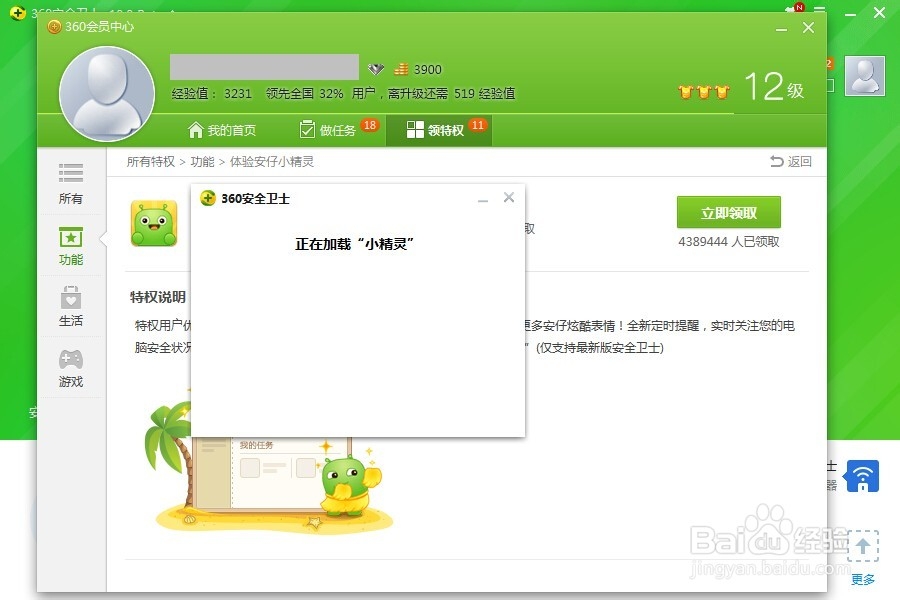Click the 所有特权 breadcrumb link
This screenshot has height=600, width=900.
pyautogui.click(x=150, y=162)
